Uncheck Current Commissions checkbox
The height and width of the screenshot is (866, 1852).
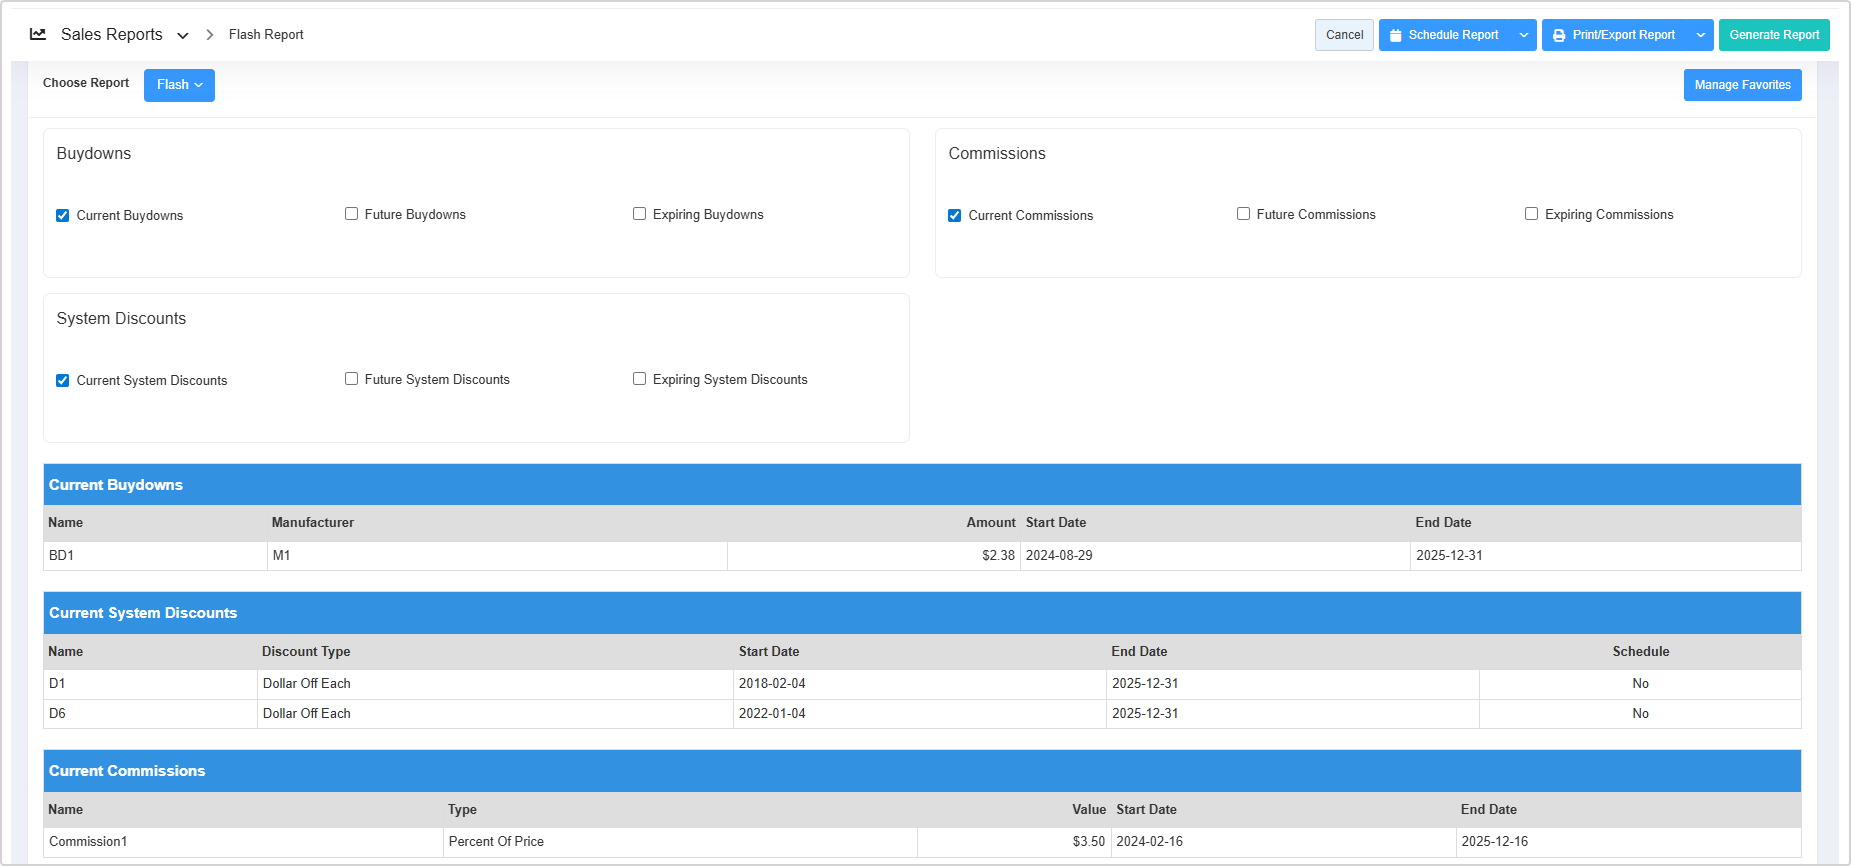coord(955,215)
